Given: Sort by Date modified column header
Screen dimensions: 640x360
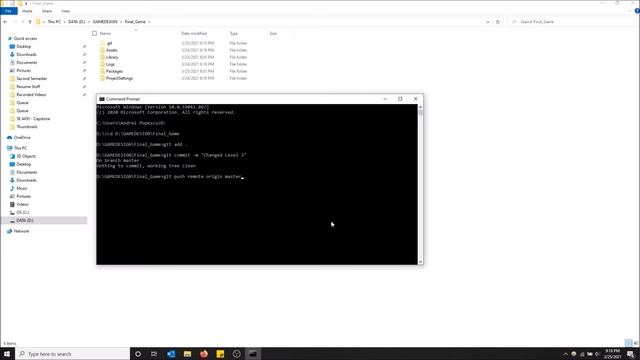Looking at the screenshot, I should coord(194,33).
